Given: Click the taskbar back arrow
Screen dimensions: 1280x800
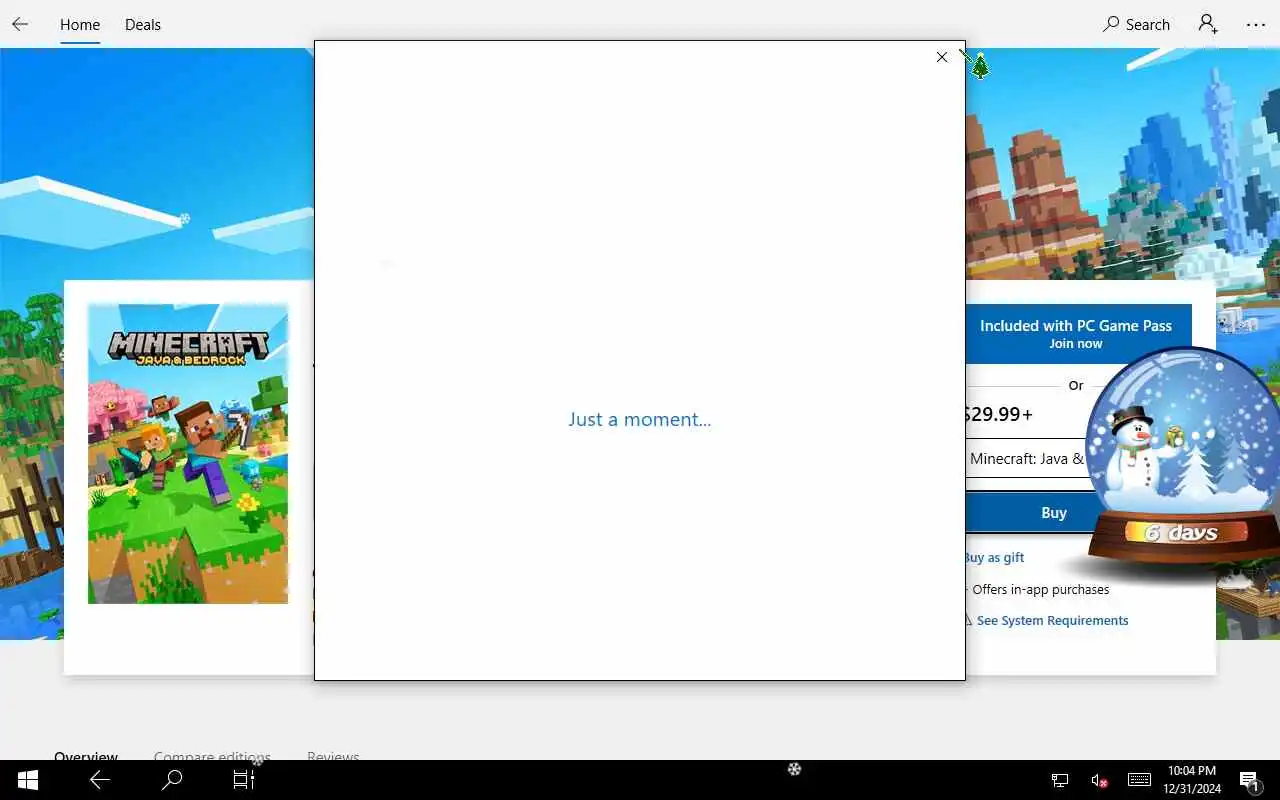Looking at the screenshot, I should [100, 780].
